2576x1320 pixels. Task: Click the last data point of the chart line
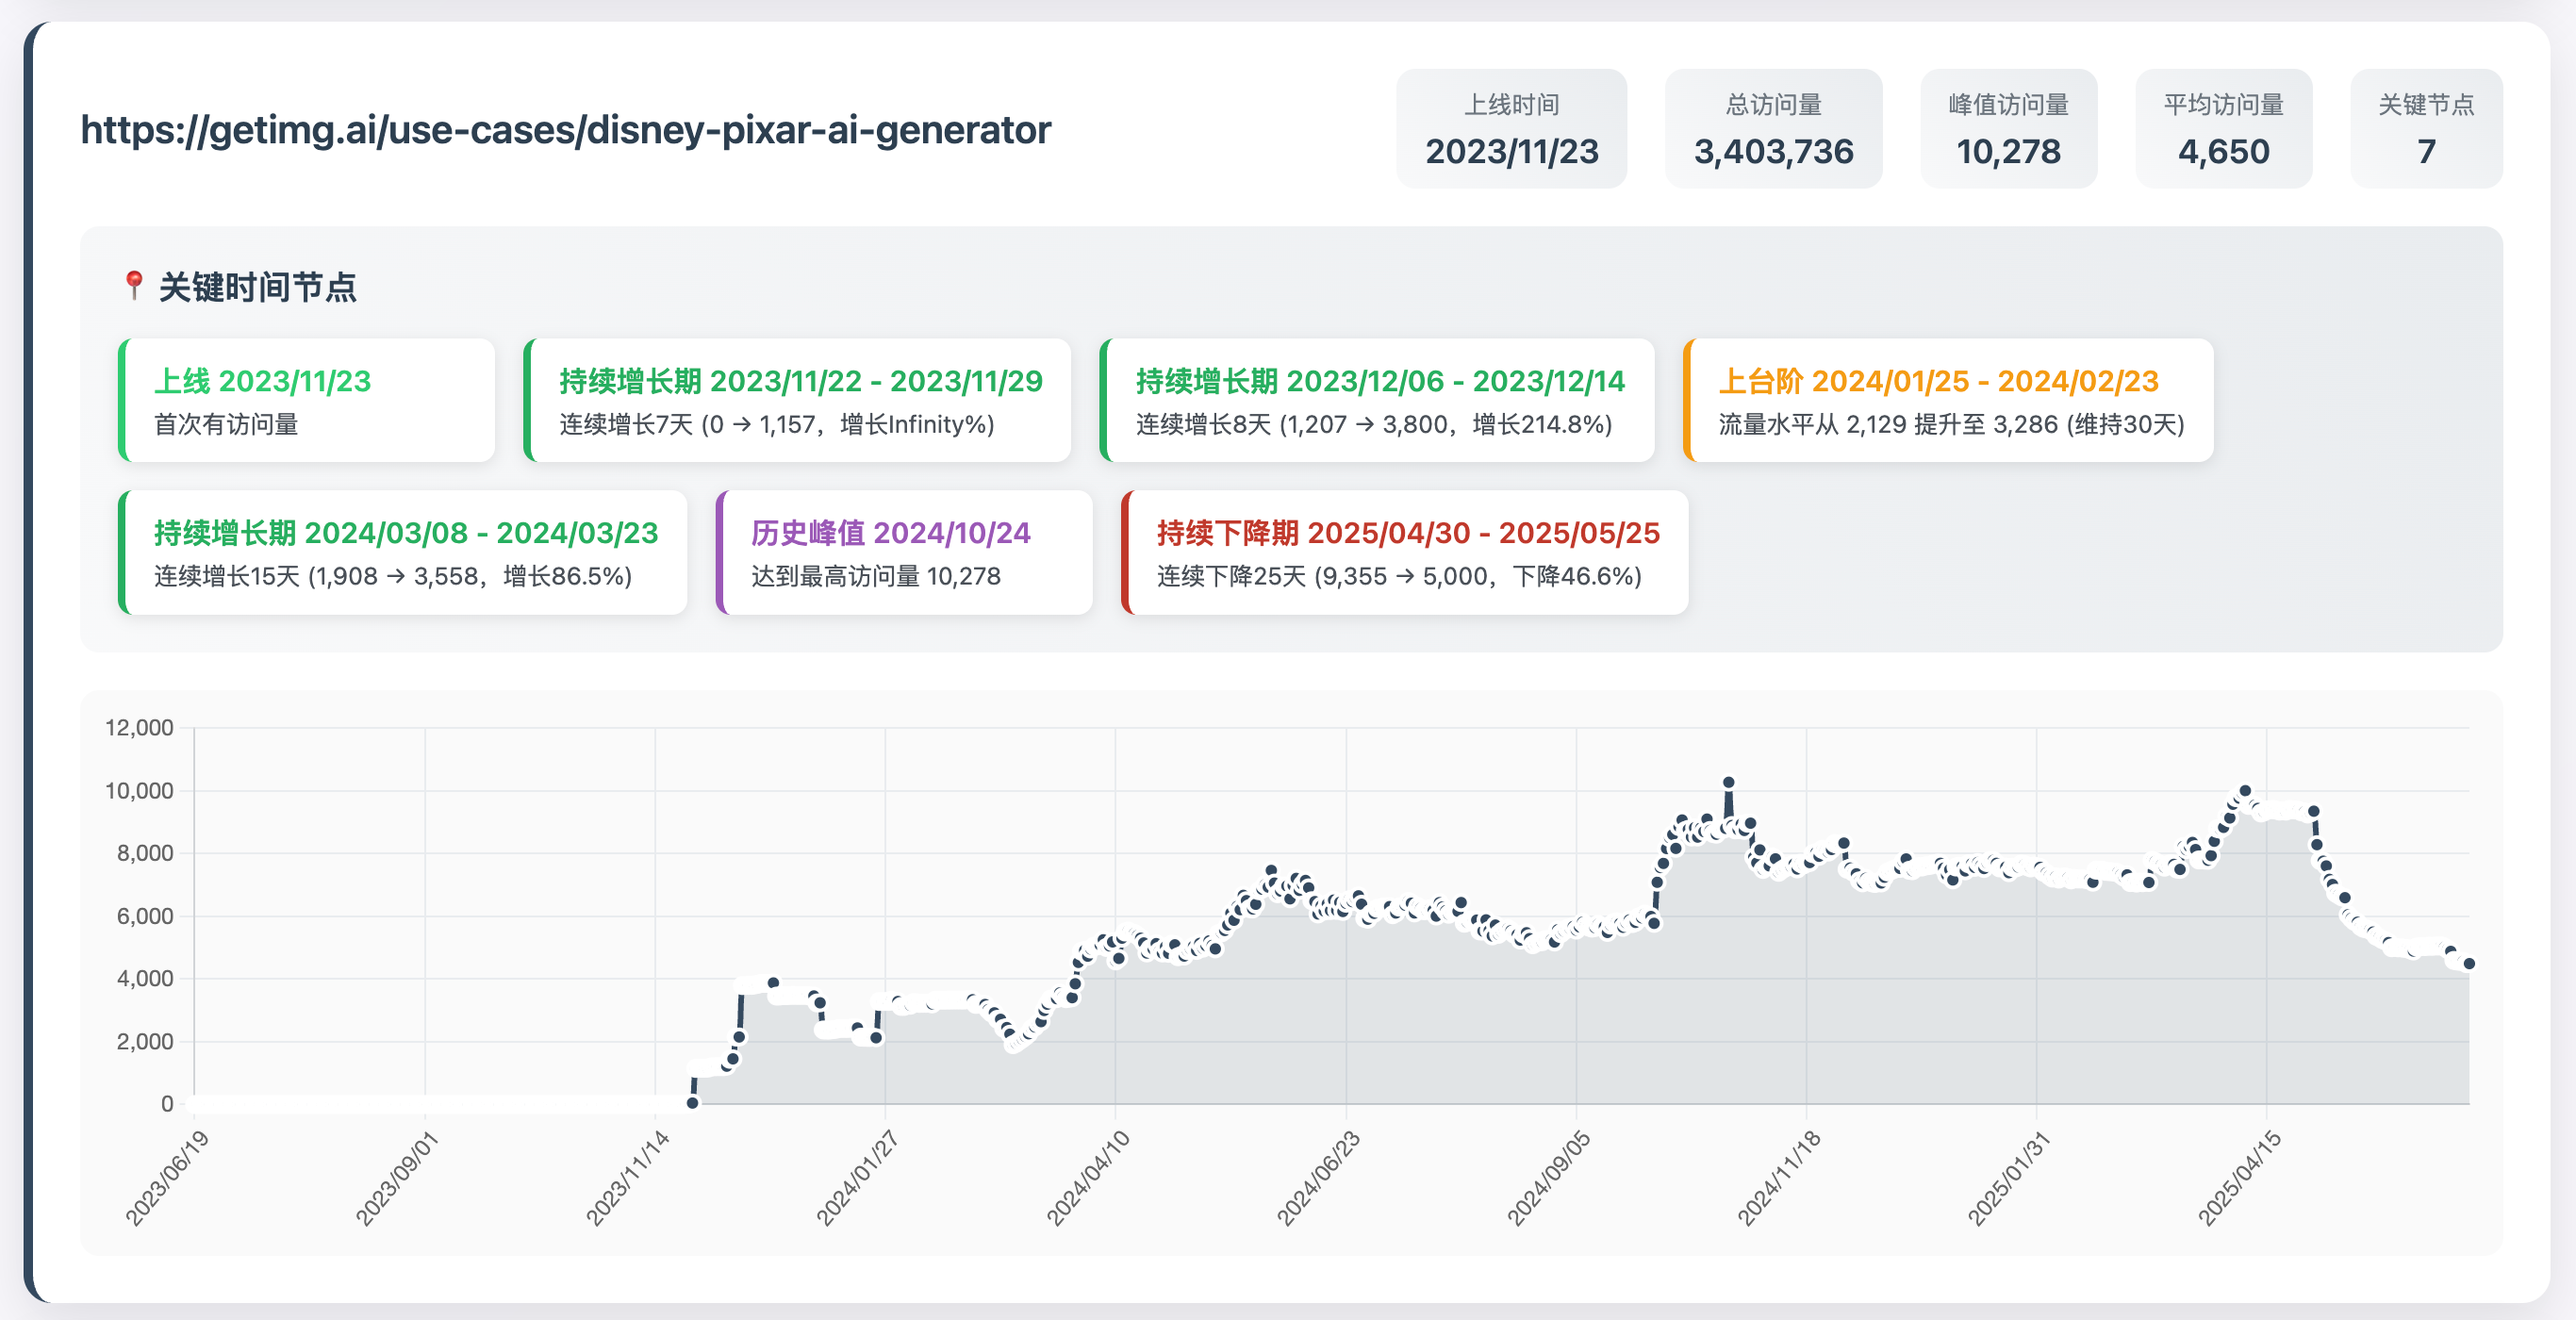click(2469, 964)
